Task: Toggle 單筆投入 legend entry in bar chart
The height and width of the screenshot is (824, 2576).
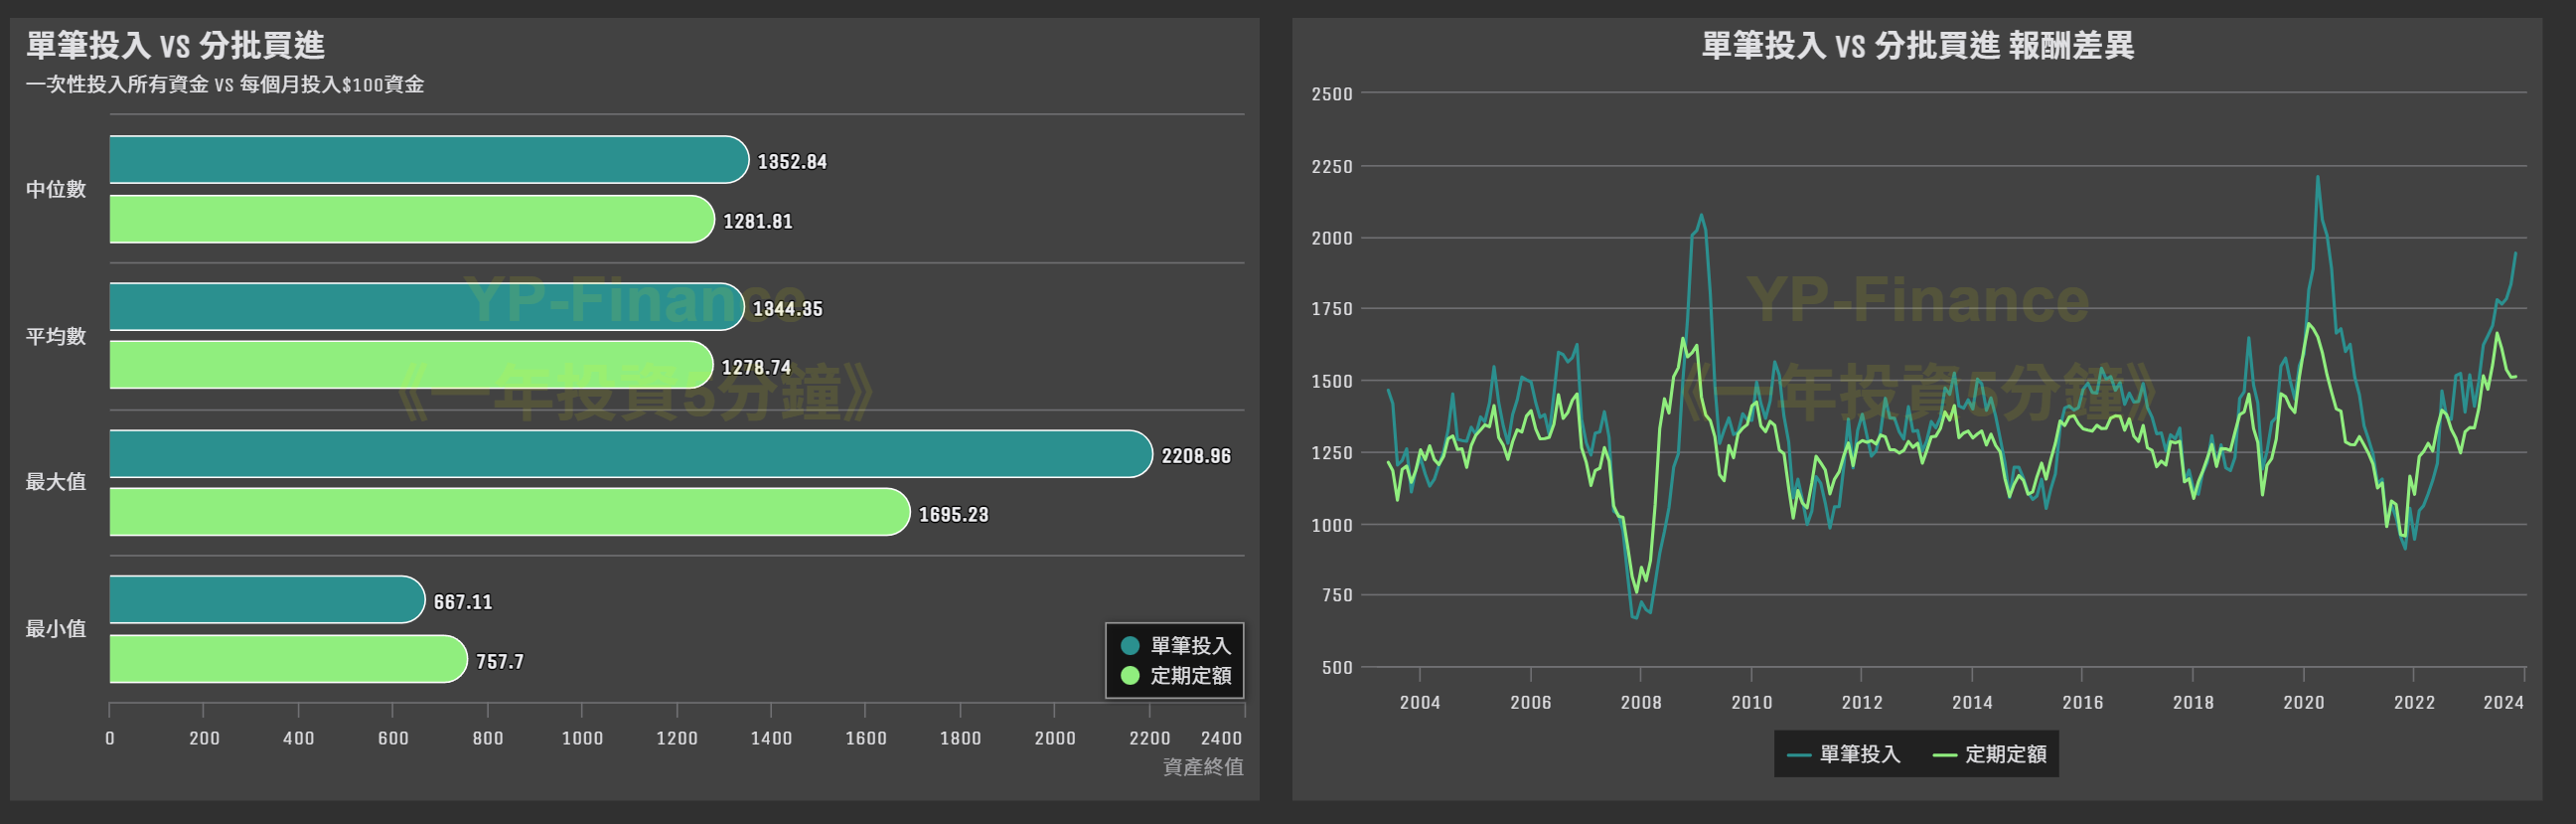Action: pos(1177,646)
